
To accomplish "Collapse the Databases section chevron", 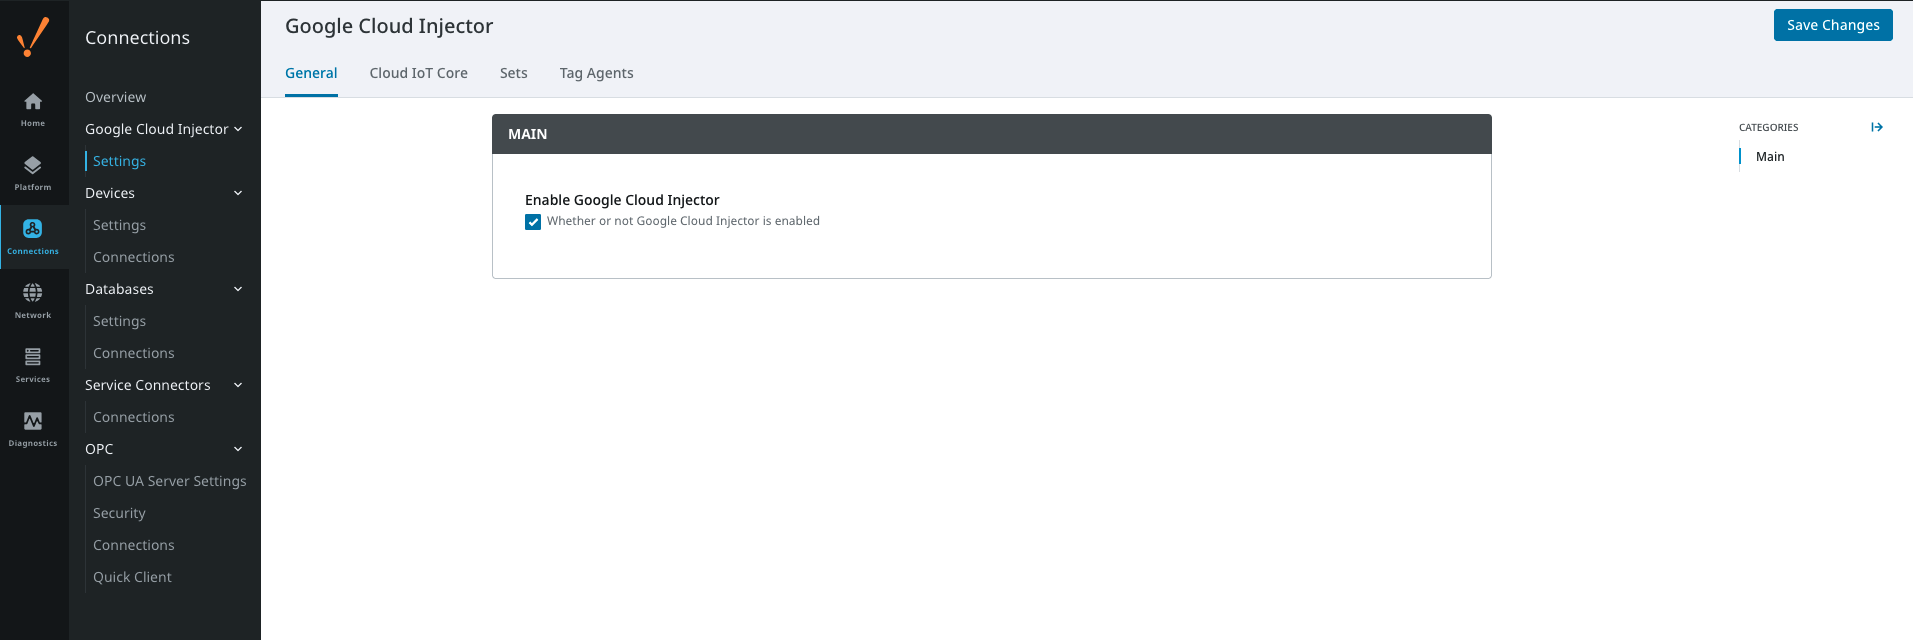I will [x=238, y=289].
